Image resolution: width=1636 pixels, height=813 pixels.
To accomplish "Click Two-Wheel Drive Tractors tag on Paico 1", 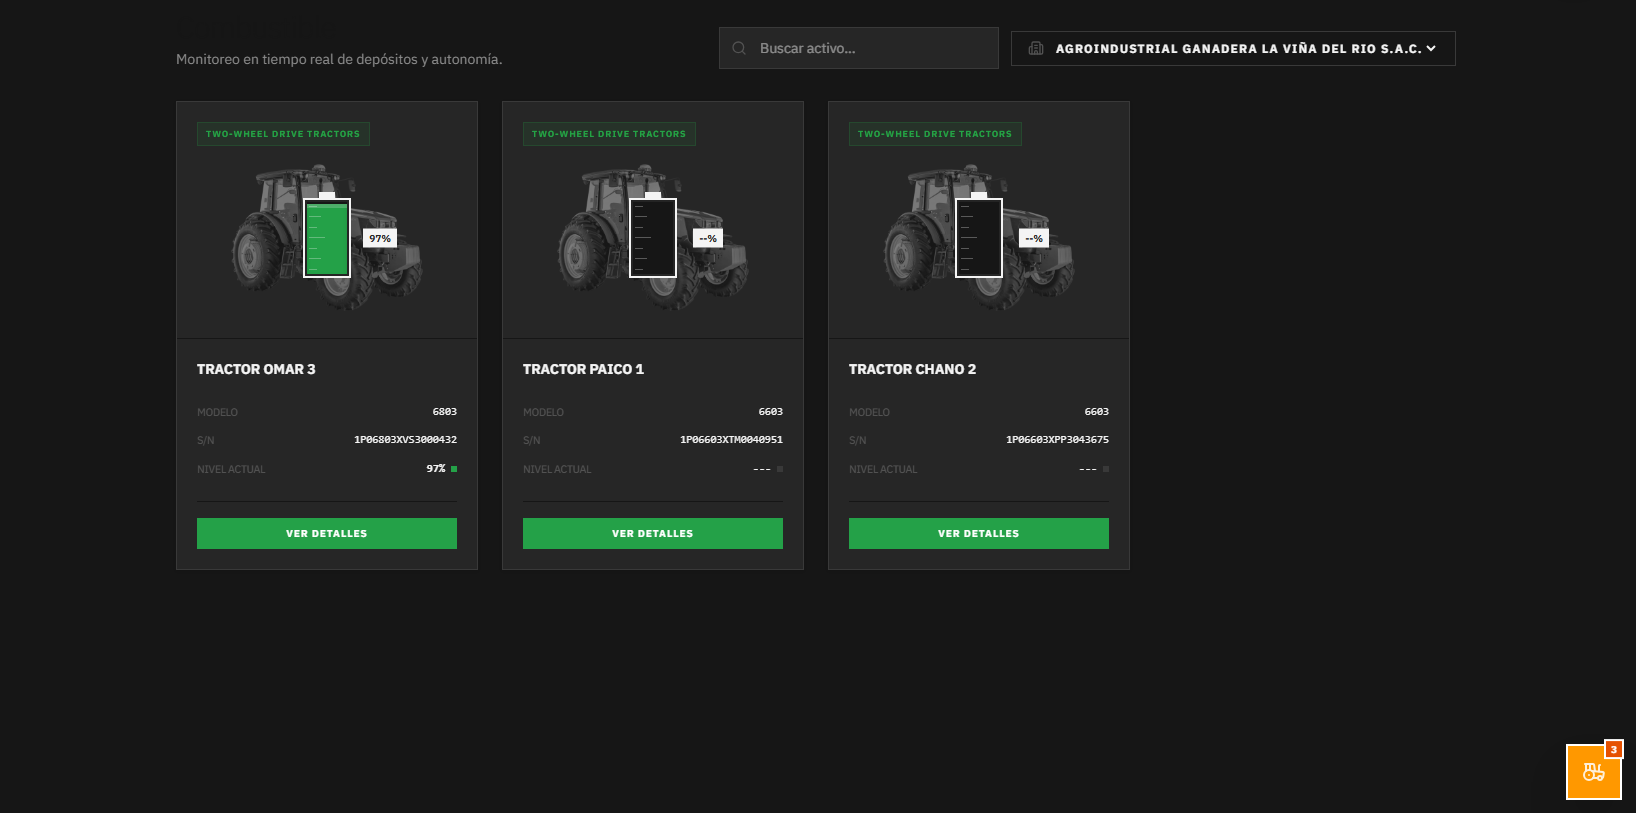I will [x=609, y=134].
